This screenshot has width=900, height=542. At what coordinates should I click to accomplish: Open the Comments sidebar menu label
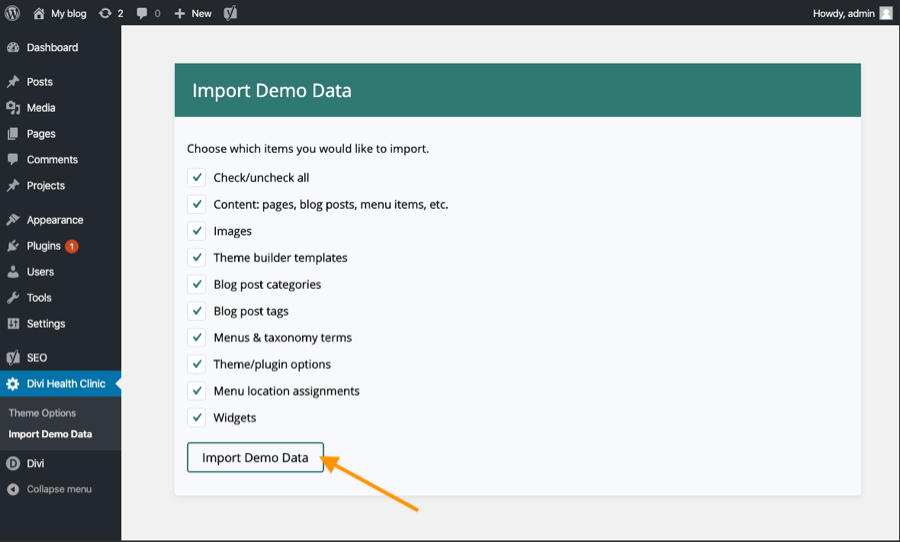(x=52, y=160)
